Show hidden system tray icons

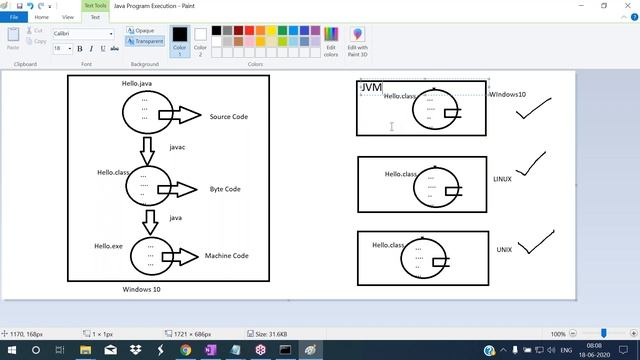pos(503,350)
